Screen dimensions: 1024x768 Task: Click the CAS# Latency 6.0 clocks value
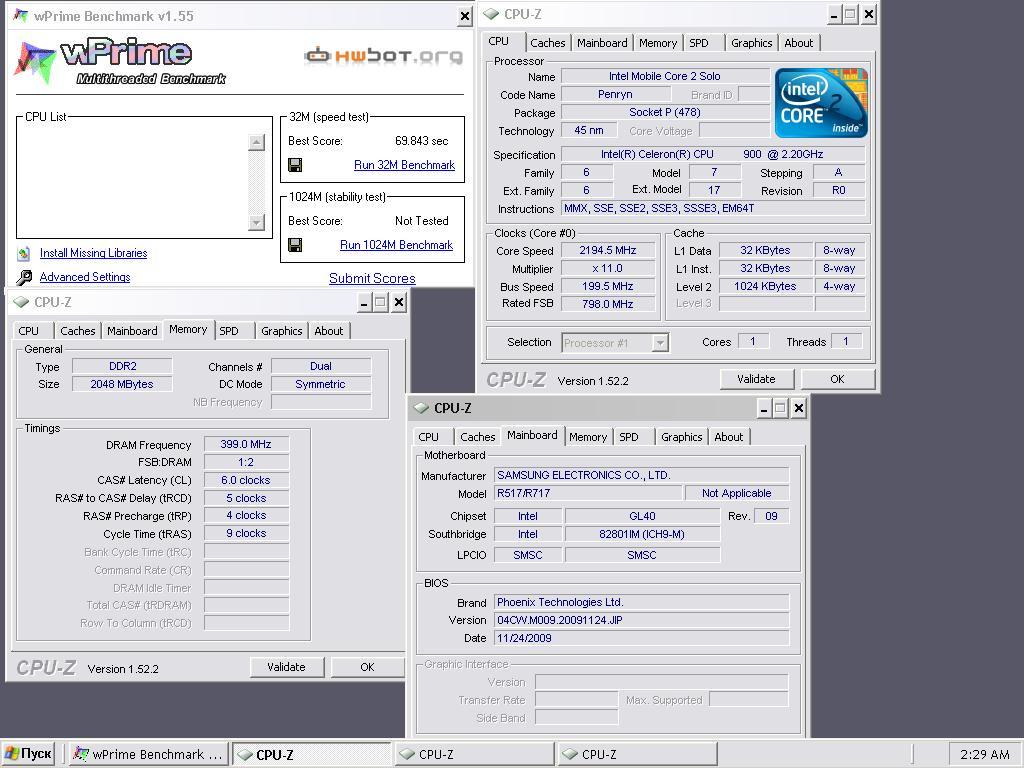tap(246, 480)
